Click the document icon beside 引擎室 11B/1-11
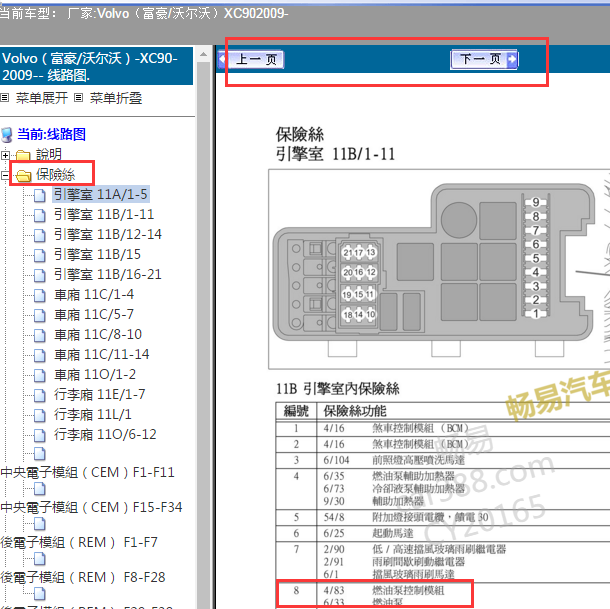This screenshot has height=609, width=610. 39,215
